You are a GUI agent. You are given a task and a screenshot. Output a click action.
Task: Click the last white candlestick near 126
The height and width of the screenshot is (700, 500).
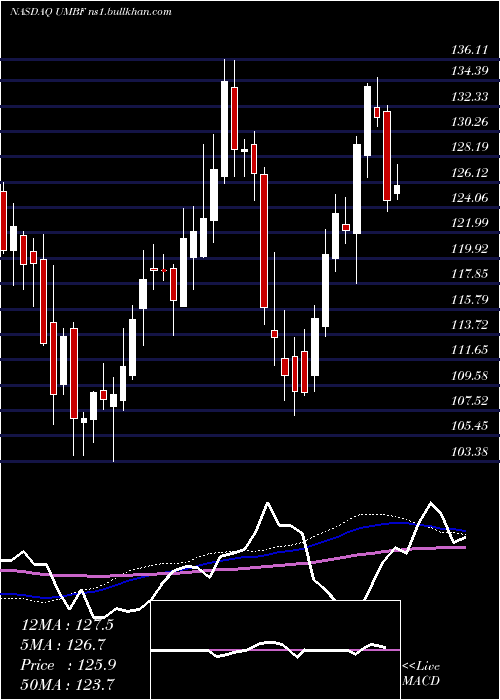point(397,189)
